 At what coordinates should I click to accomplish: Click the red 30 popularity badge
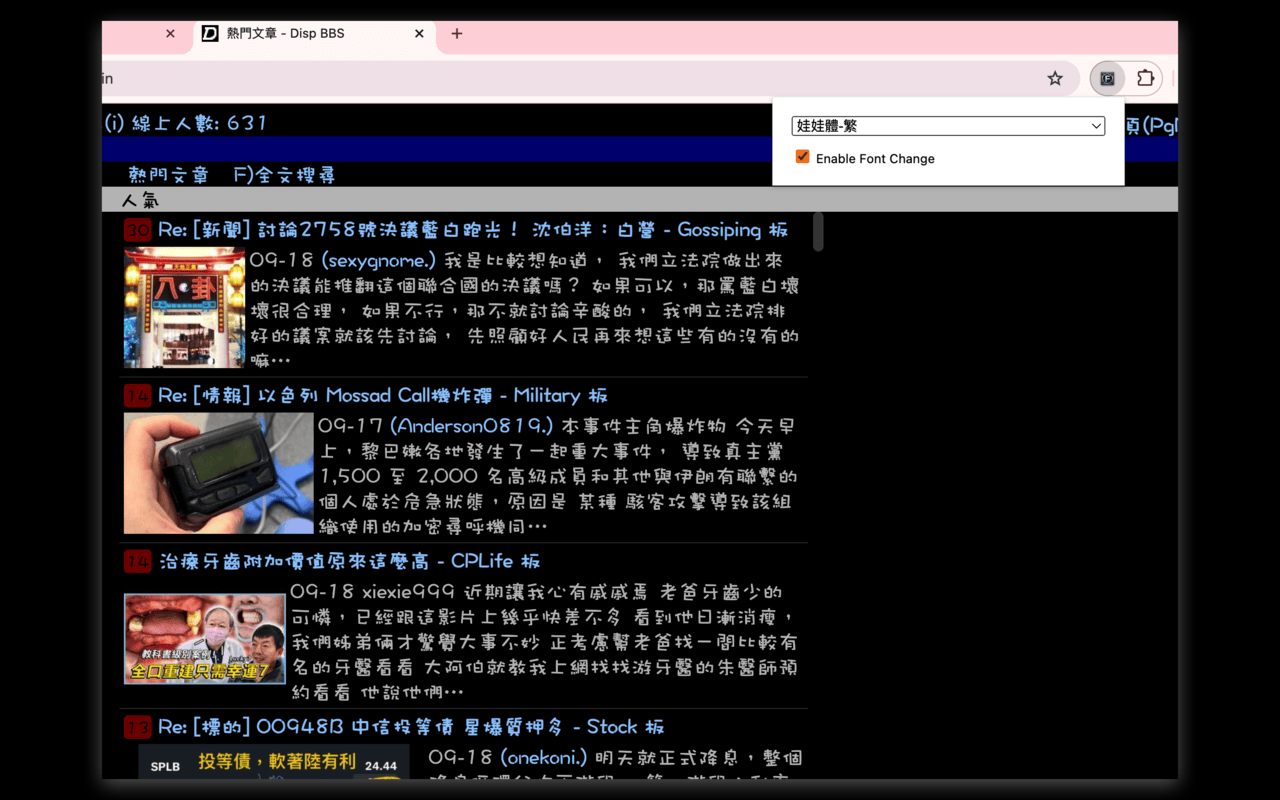[x=137, y=229]
